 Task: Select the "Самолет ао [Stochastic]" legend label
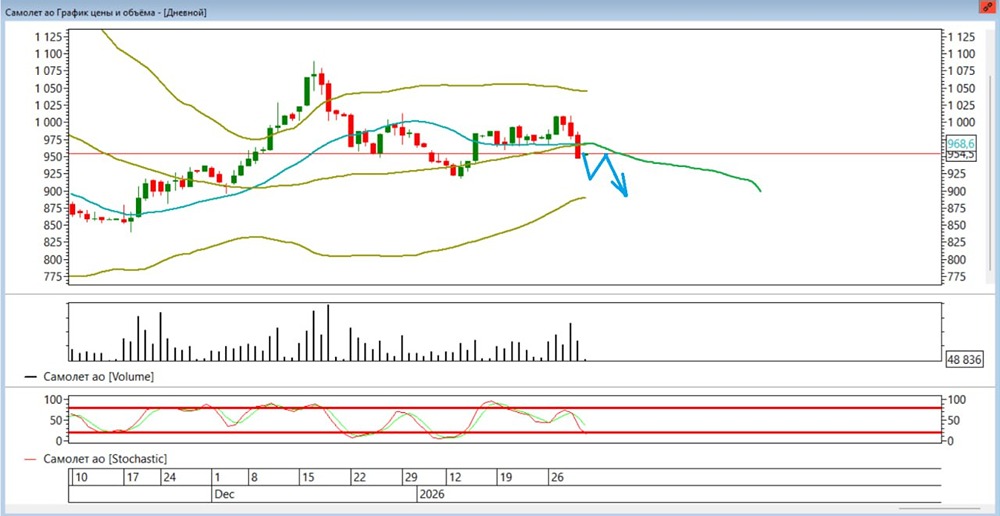105,459
